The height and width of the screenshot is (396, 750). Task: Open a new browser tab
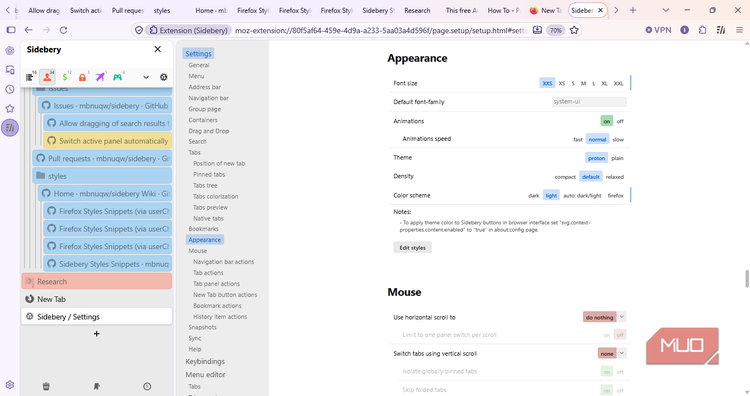(633, 10)
